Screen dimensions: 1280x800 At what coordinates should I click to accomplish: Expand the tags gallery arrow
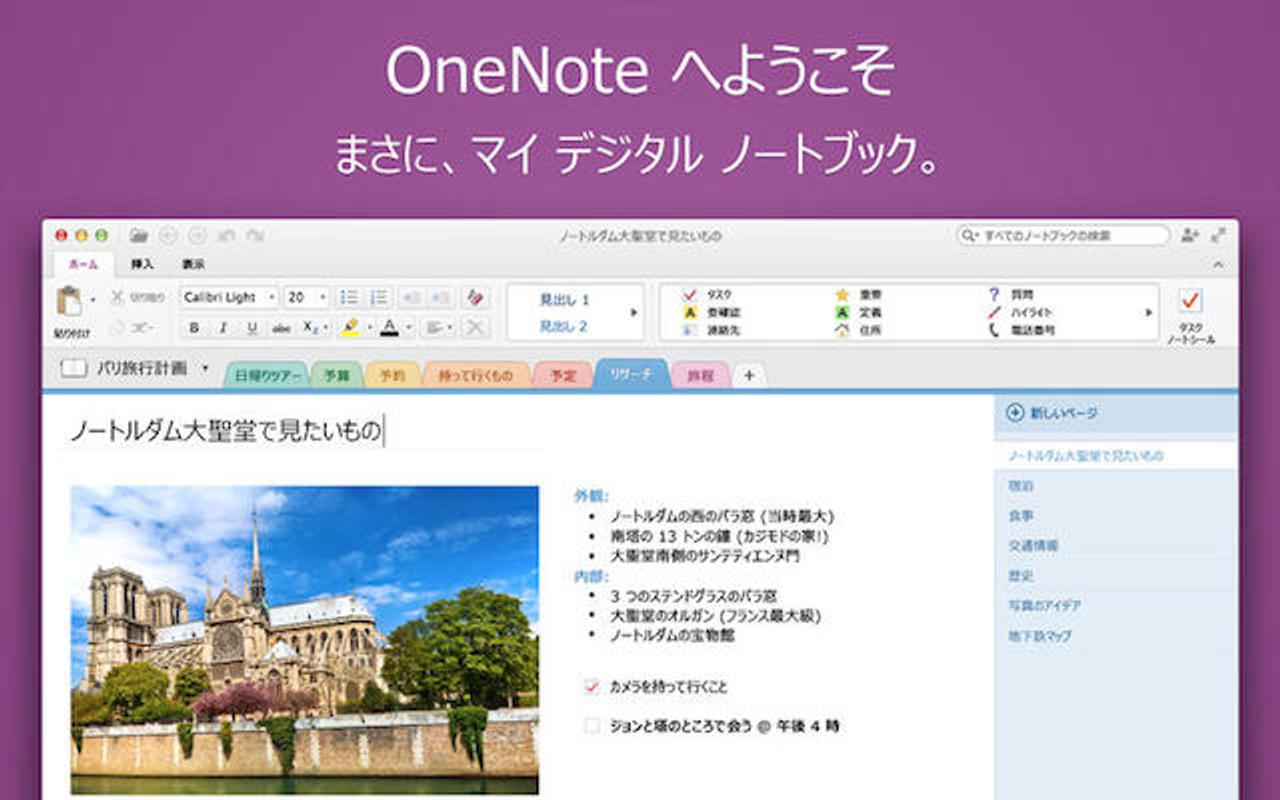[1149, 312]
